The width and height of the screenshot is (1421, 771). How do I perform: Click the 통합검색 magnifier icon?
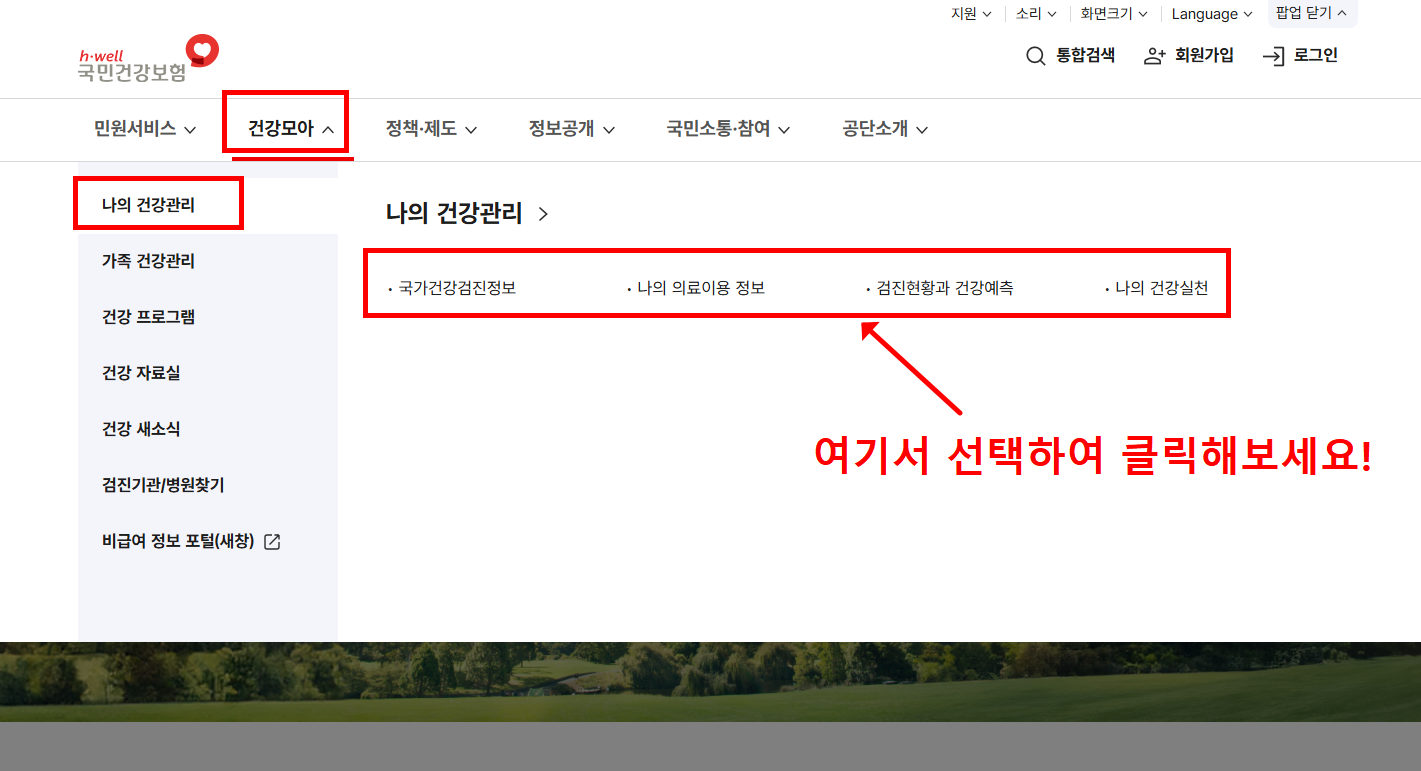1035,56
